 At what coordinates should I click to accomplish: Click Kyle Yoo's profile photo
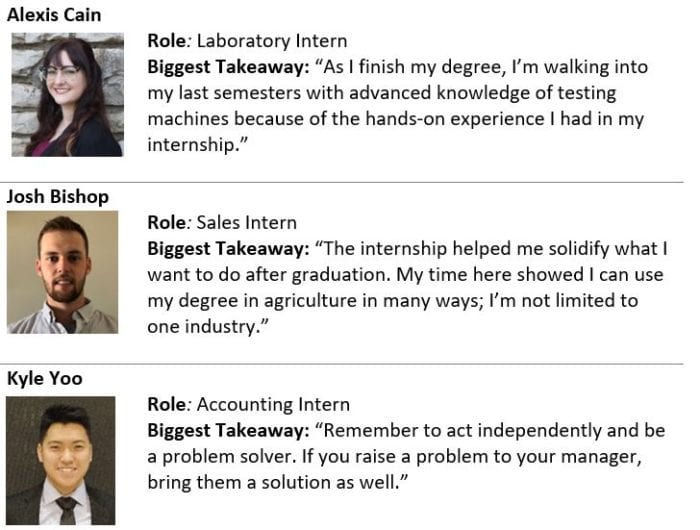pyautogui.click(x=61, y=461)
